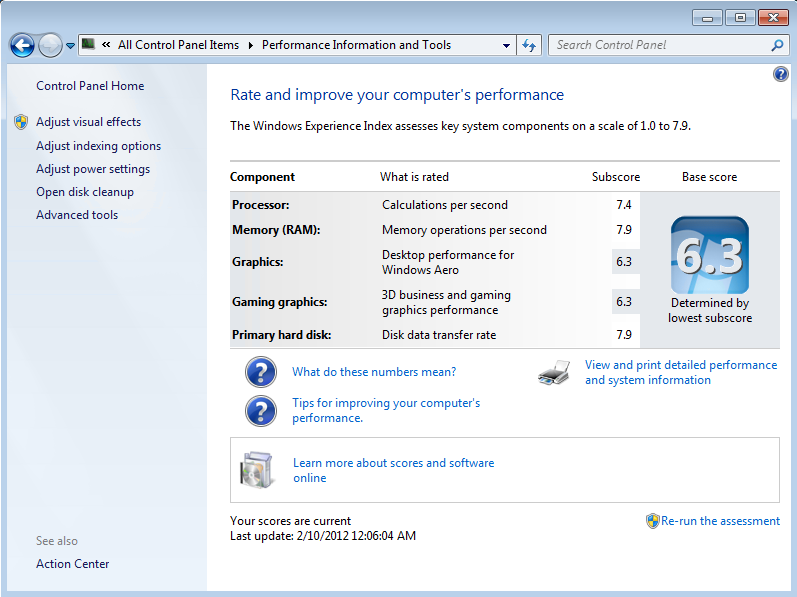Open 'What do these numbers mean?' link
Screen dimensions: 797x597
pyautogui.click(x=374, y=372)
